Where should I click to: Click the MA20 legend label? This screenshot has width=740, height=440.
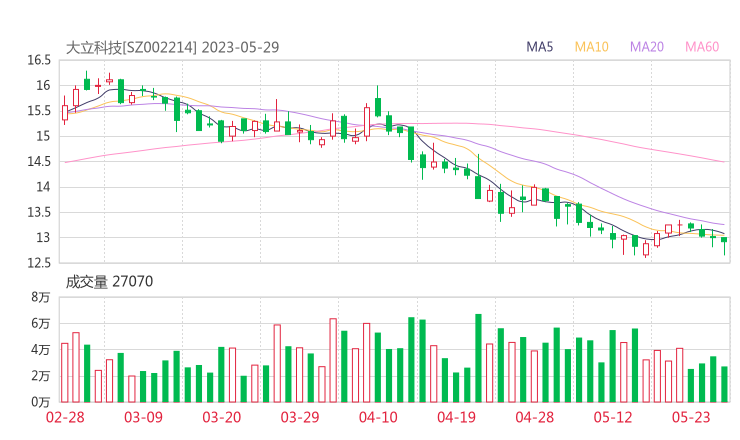[x=647, y=47]
